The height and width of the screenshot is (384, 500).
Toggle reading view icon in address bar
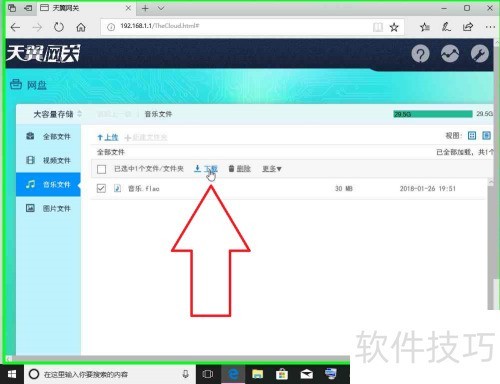pyautogui.click(x=378, y=27)
